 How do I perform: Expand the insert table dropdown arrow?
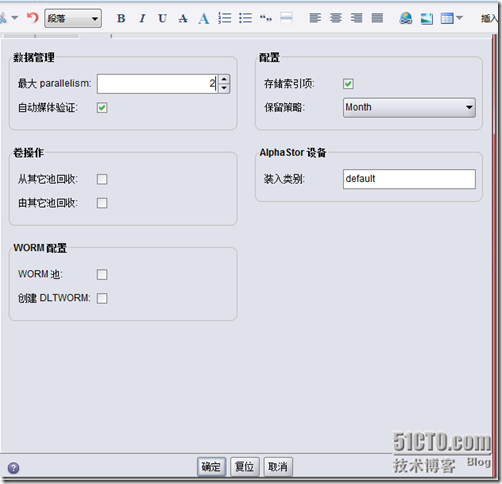pyautogui.click(x=460, y=18)
